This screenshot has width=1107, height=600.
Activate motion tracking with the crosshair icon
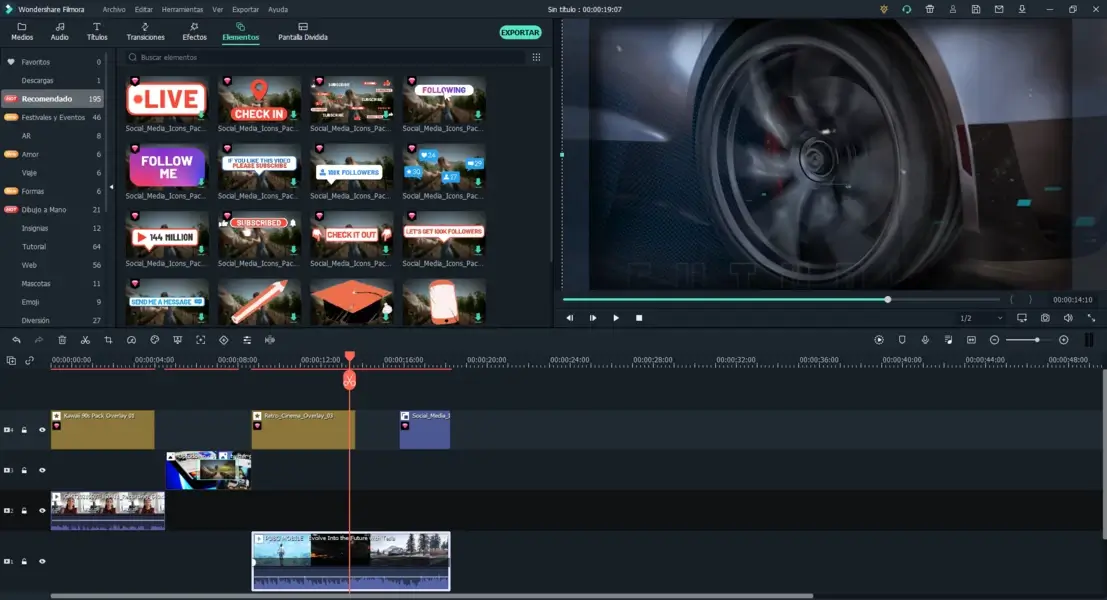tap(200, 339)
